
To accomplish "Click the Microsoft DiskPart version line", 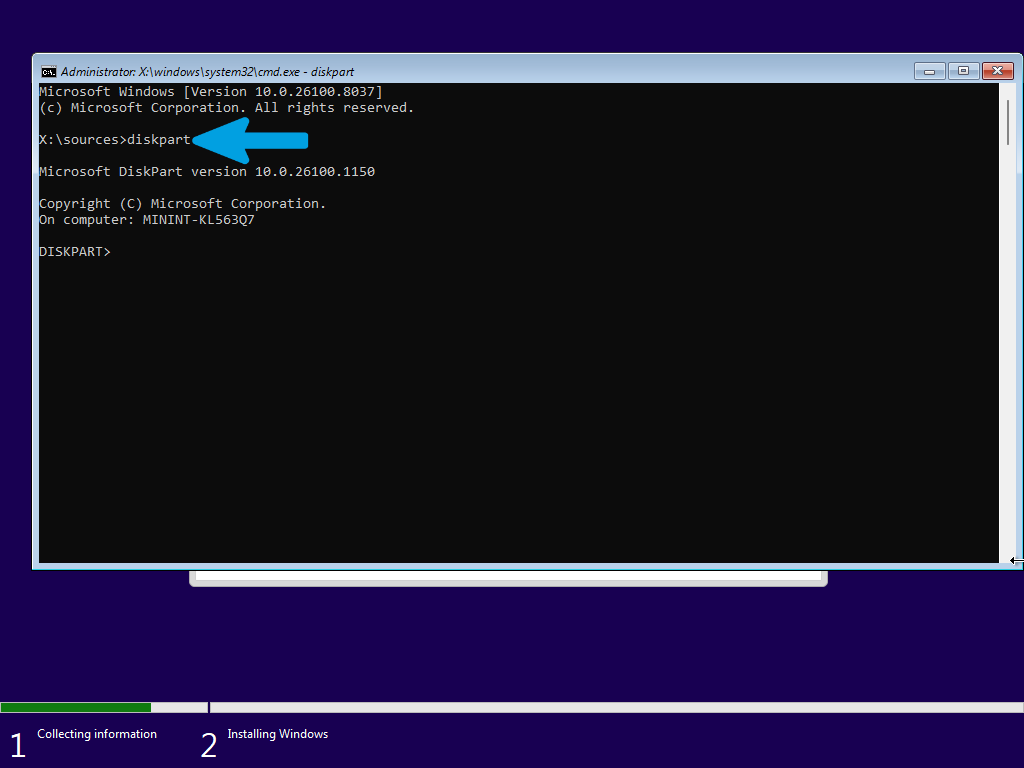I will 207,172.
